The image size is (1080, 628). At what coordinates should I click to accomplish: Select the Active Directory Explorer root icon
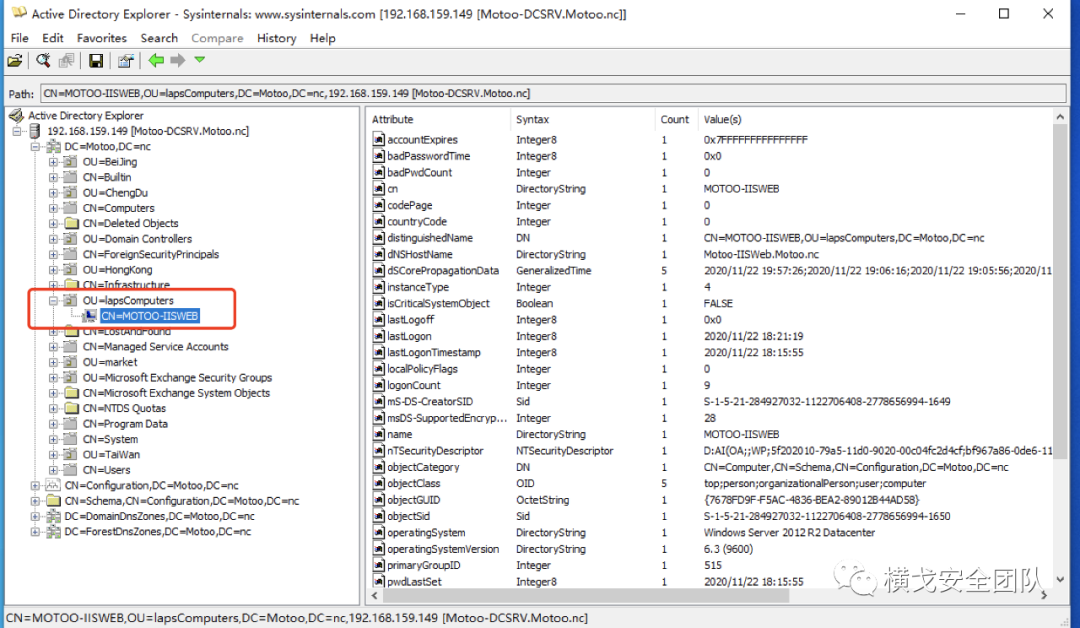14,114
